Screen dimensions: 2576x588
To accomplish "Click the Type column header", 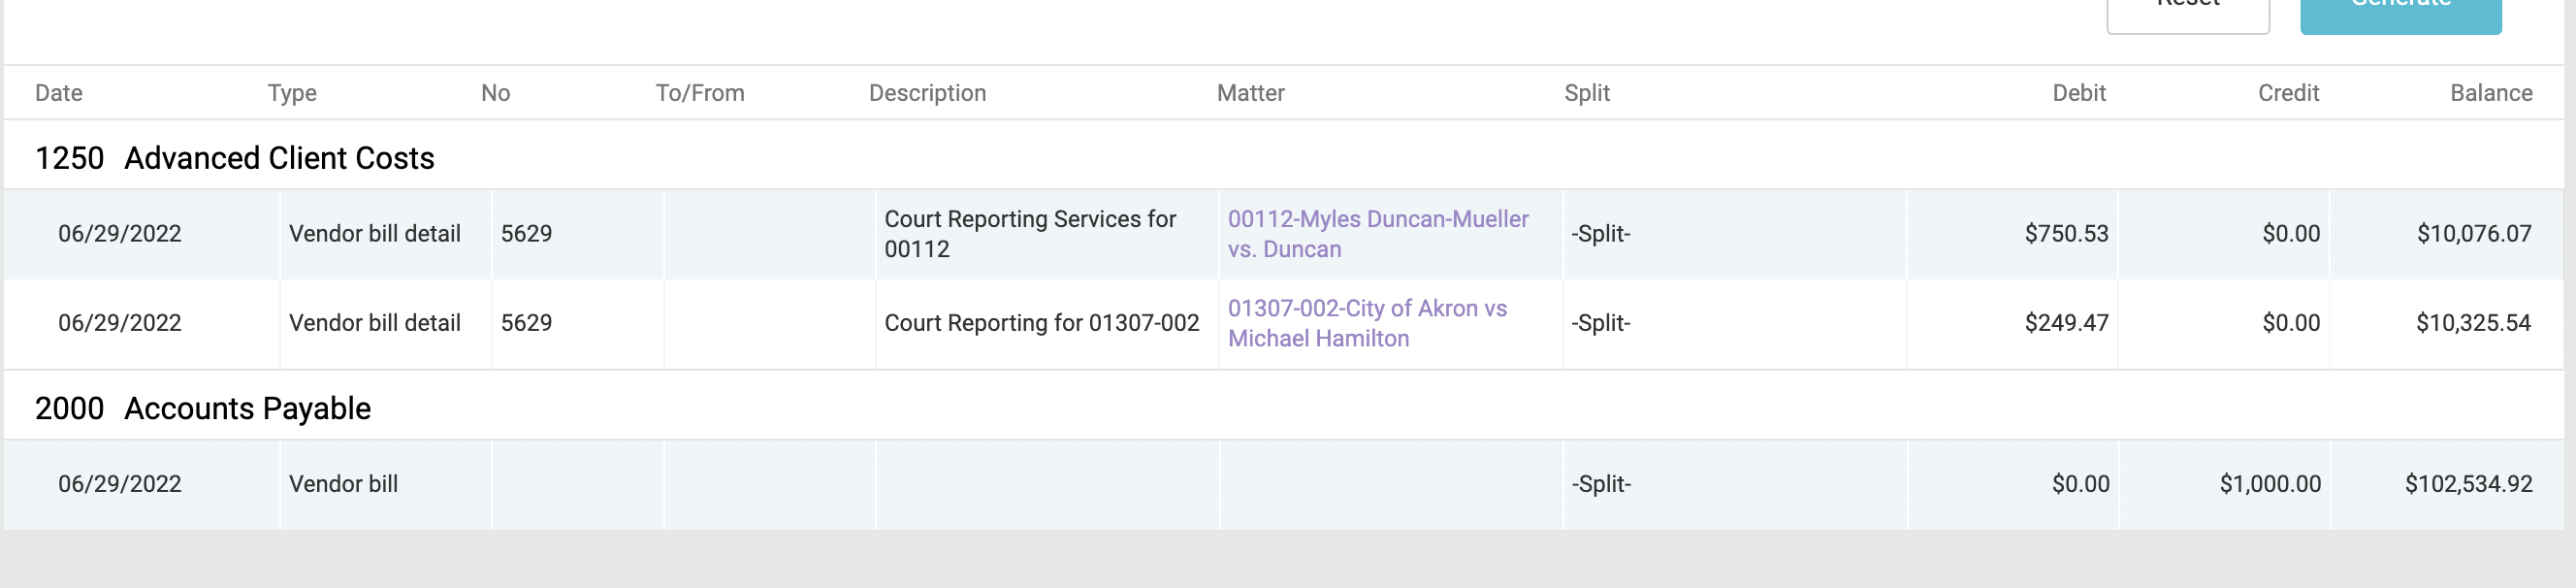I will (292, 93).
